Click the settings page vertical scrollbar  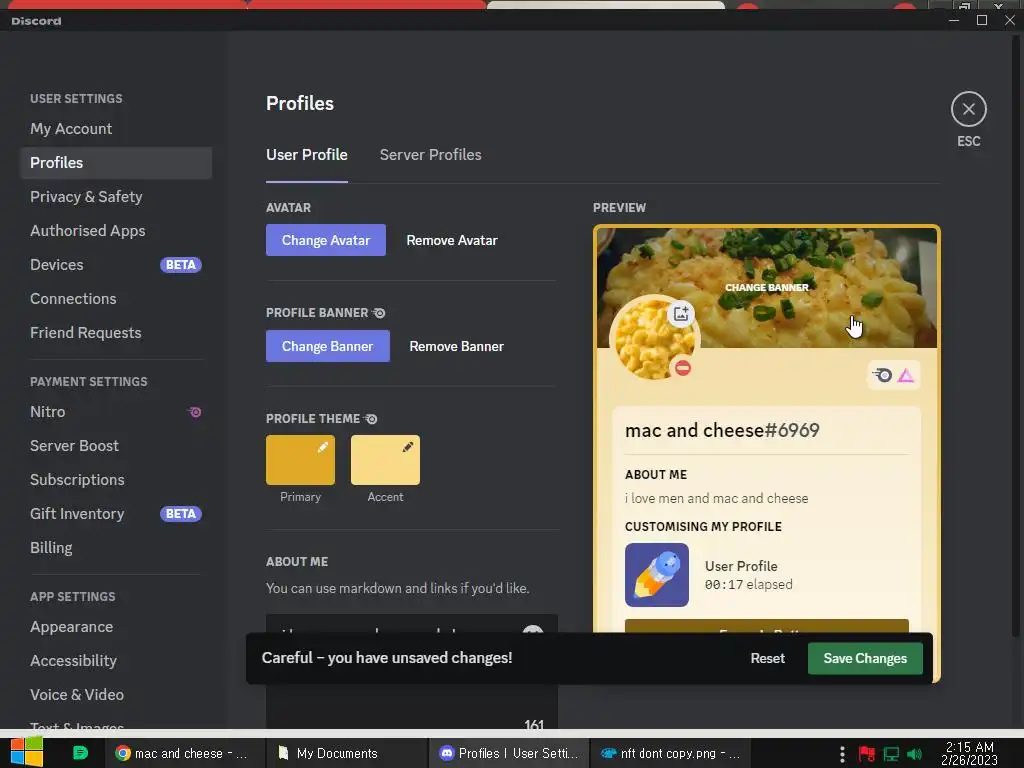point(1016,336)
